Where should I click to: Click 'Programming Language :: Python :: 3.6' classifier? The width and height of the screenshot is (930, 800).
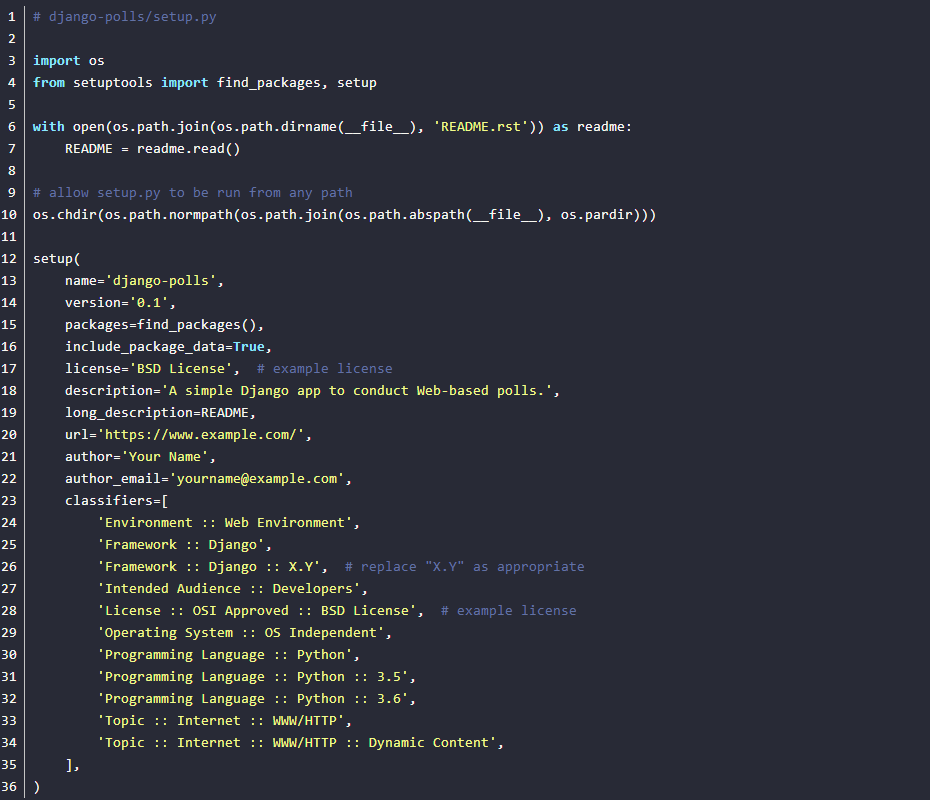[x=253, y=698]
